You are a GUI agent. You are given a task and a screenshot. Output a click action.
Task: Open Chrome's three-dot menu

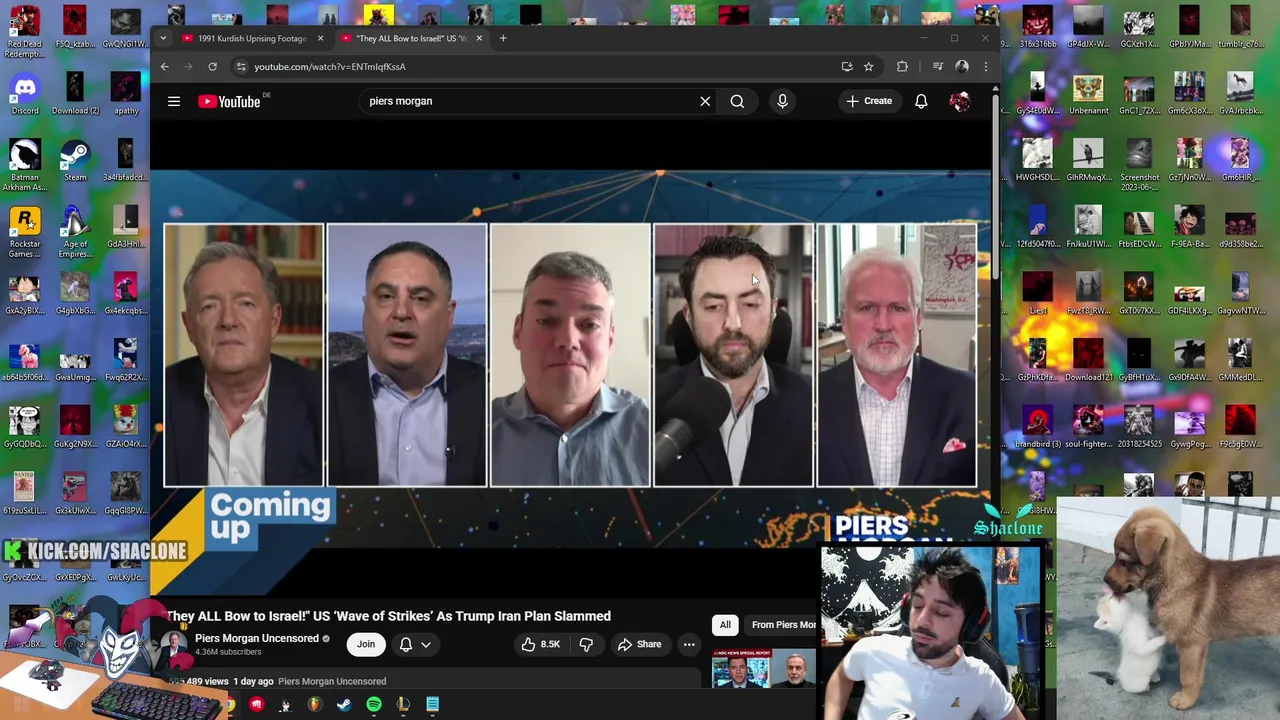985,66
